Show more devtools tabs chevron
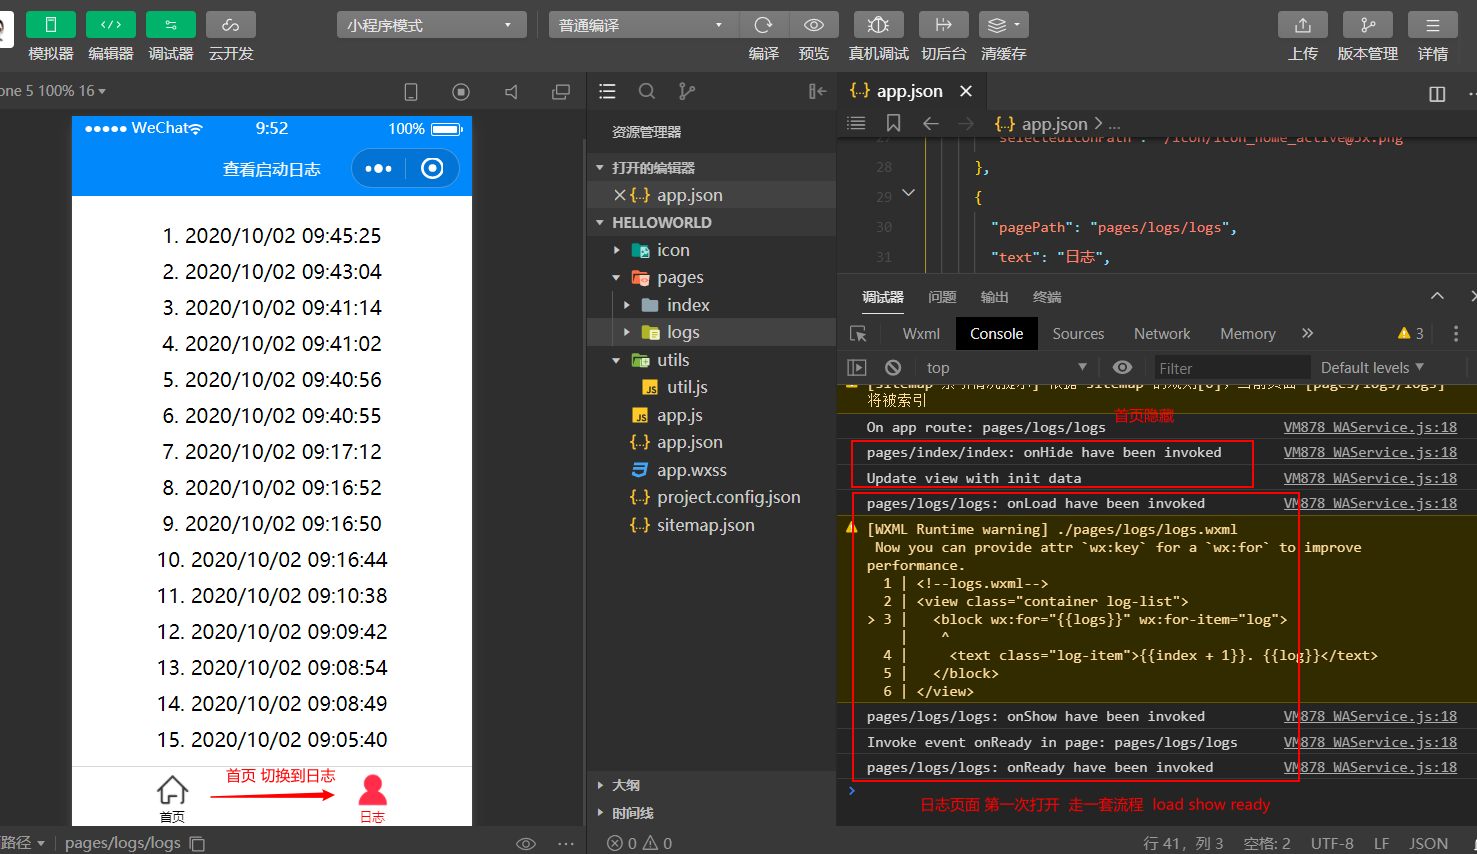 tap(1307, 333)
